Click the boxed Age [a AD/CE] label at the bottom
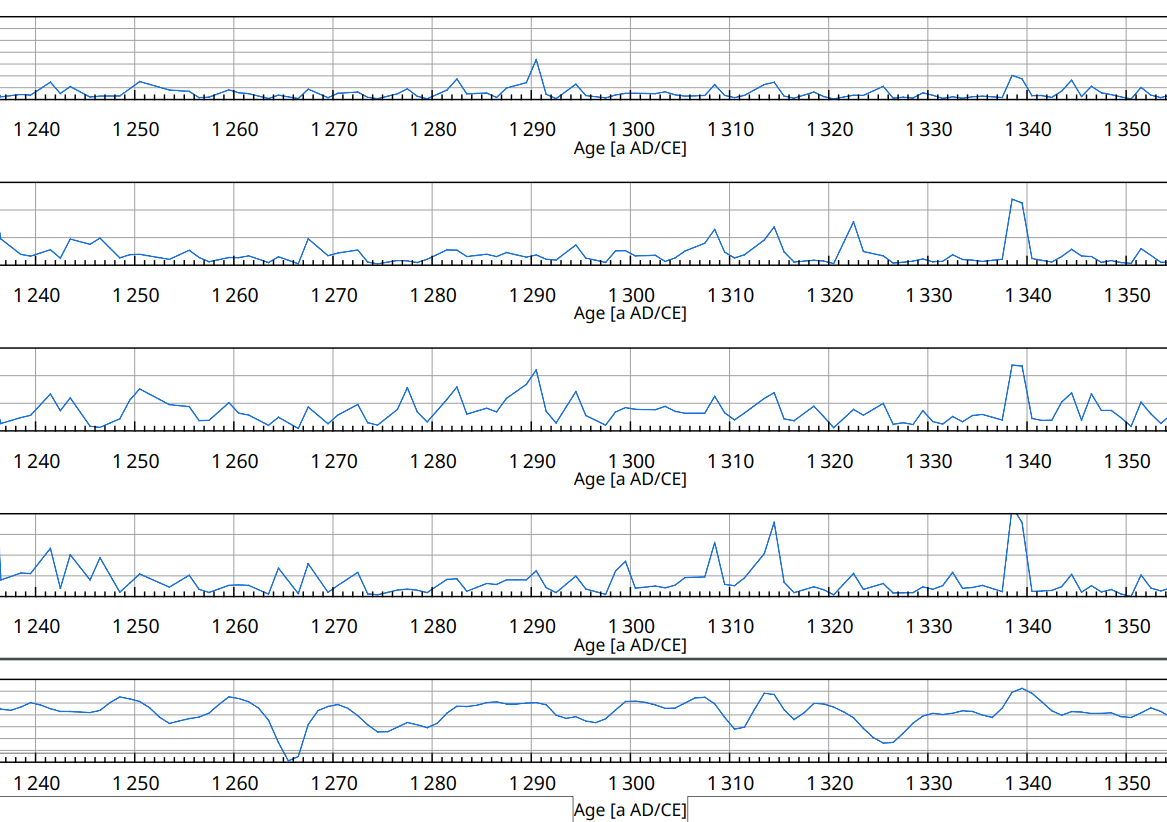 [630, 809]
